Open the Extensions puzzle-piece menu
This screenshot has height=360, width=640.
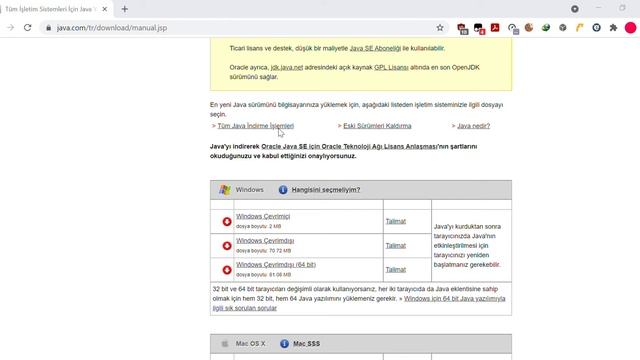pyautogui.click(x=613, y=28)
